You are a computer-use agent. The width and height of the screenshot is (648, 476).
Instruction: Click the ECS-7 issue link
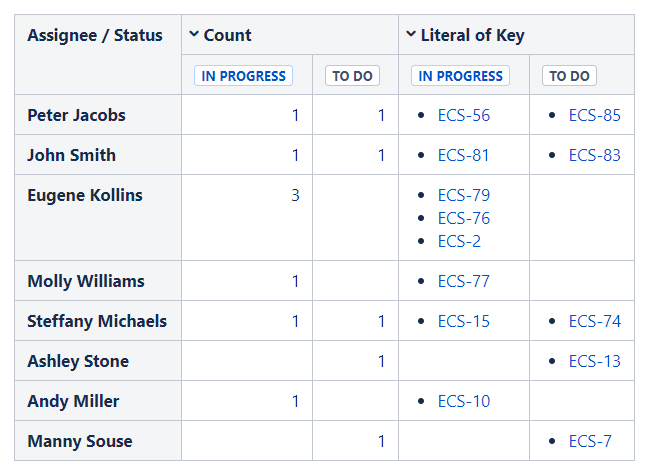tap(590, 441)
